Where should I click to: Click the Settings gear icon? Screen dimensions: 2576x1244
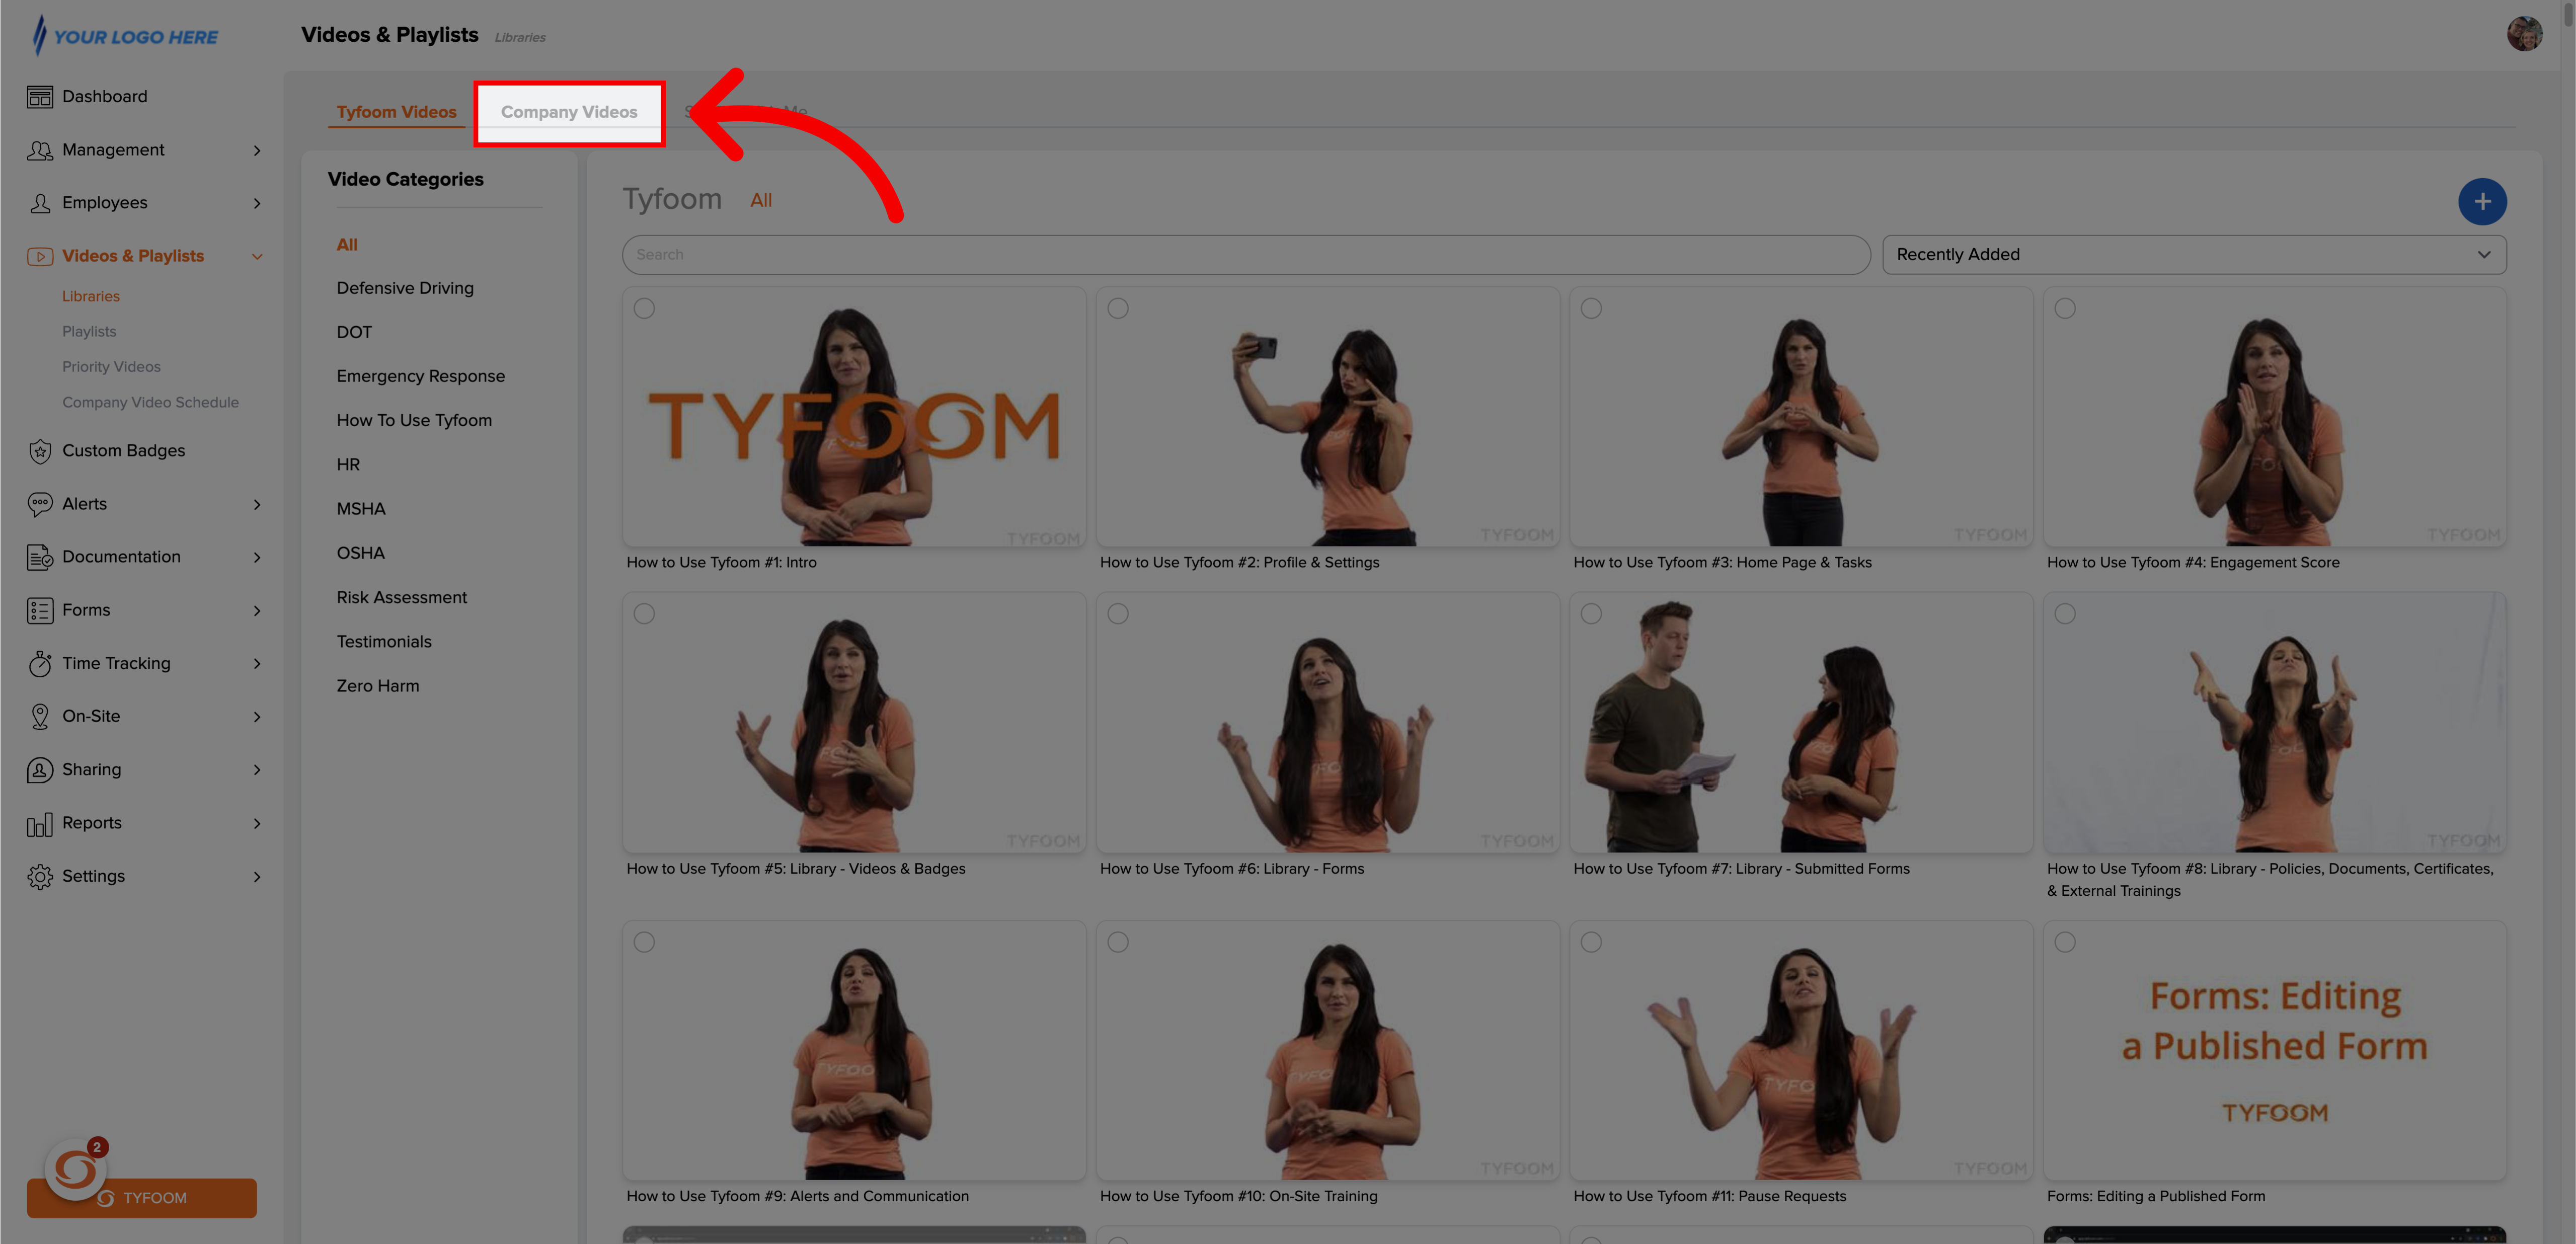coord(40,876)
